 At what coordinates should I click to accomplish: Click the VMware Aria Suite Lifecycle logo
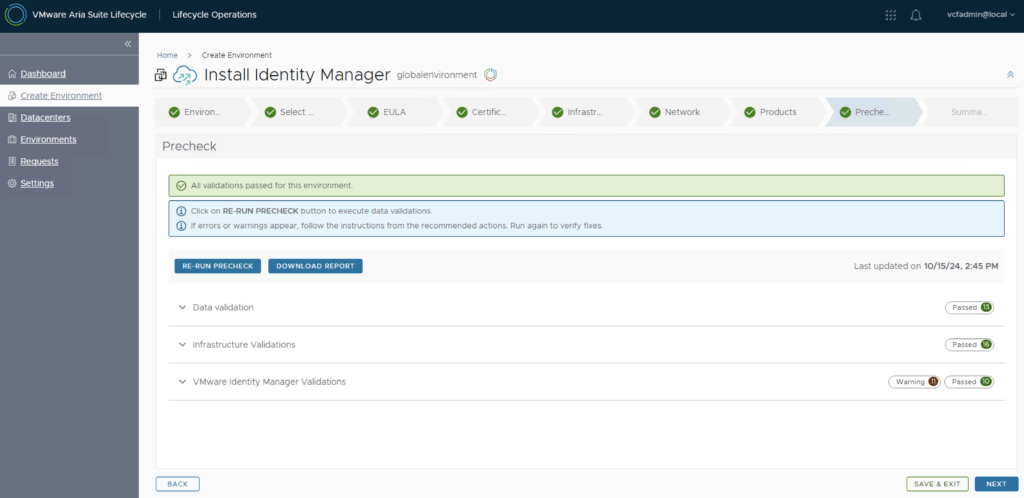point(16,15)
